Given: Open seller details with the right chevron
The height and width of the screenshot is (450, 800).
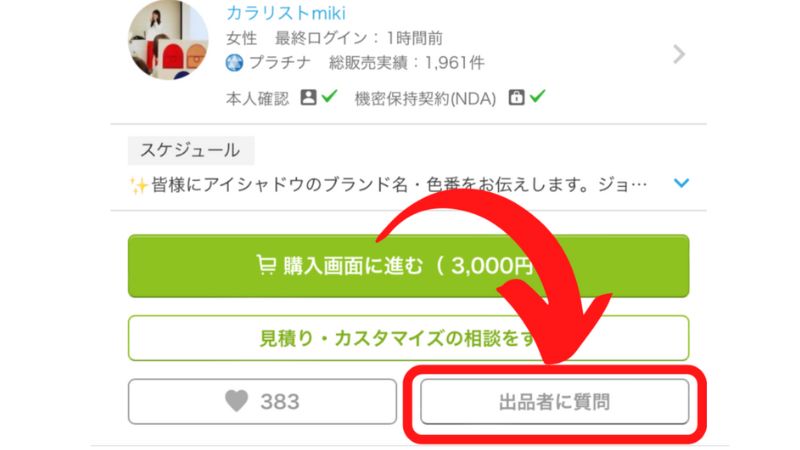Looking at the screenshot, I should pos(679,54).
